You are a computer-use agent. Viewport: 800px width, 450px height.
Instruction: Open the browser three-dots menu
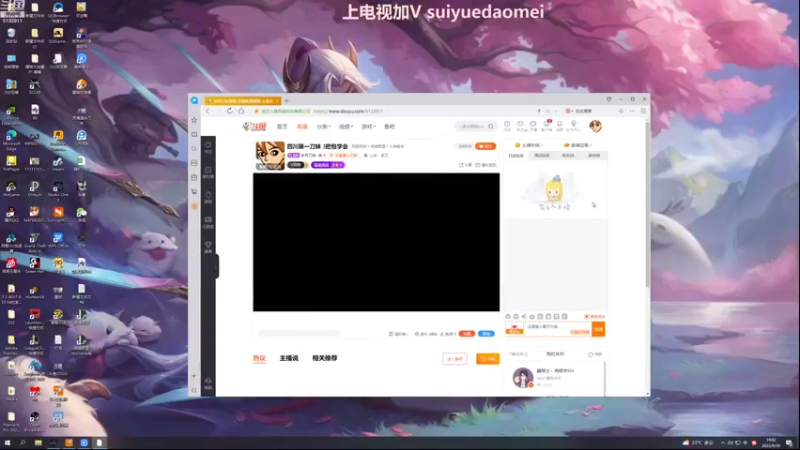[632, 111]
